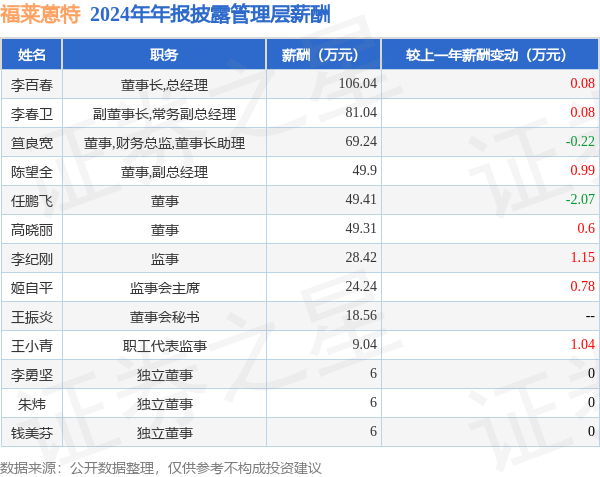The width and height of the screenshot is (600, 477).
Task: Select the name 王小青
Action: (x=32, y=346)
